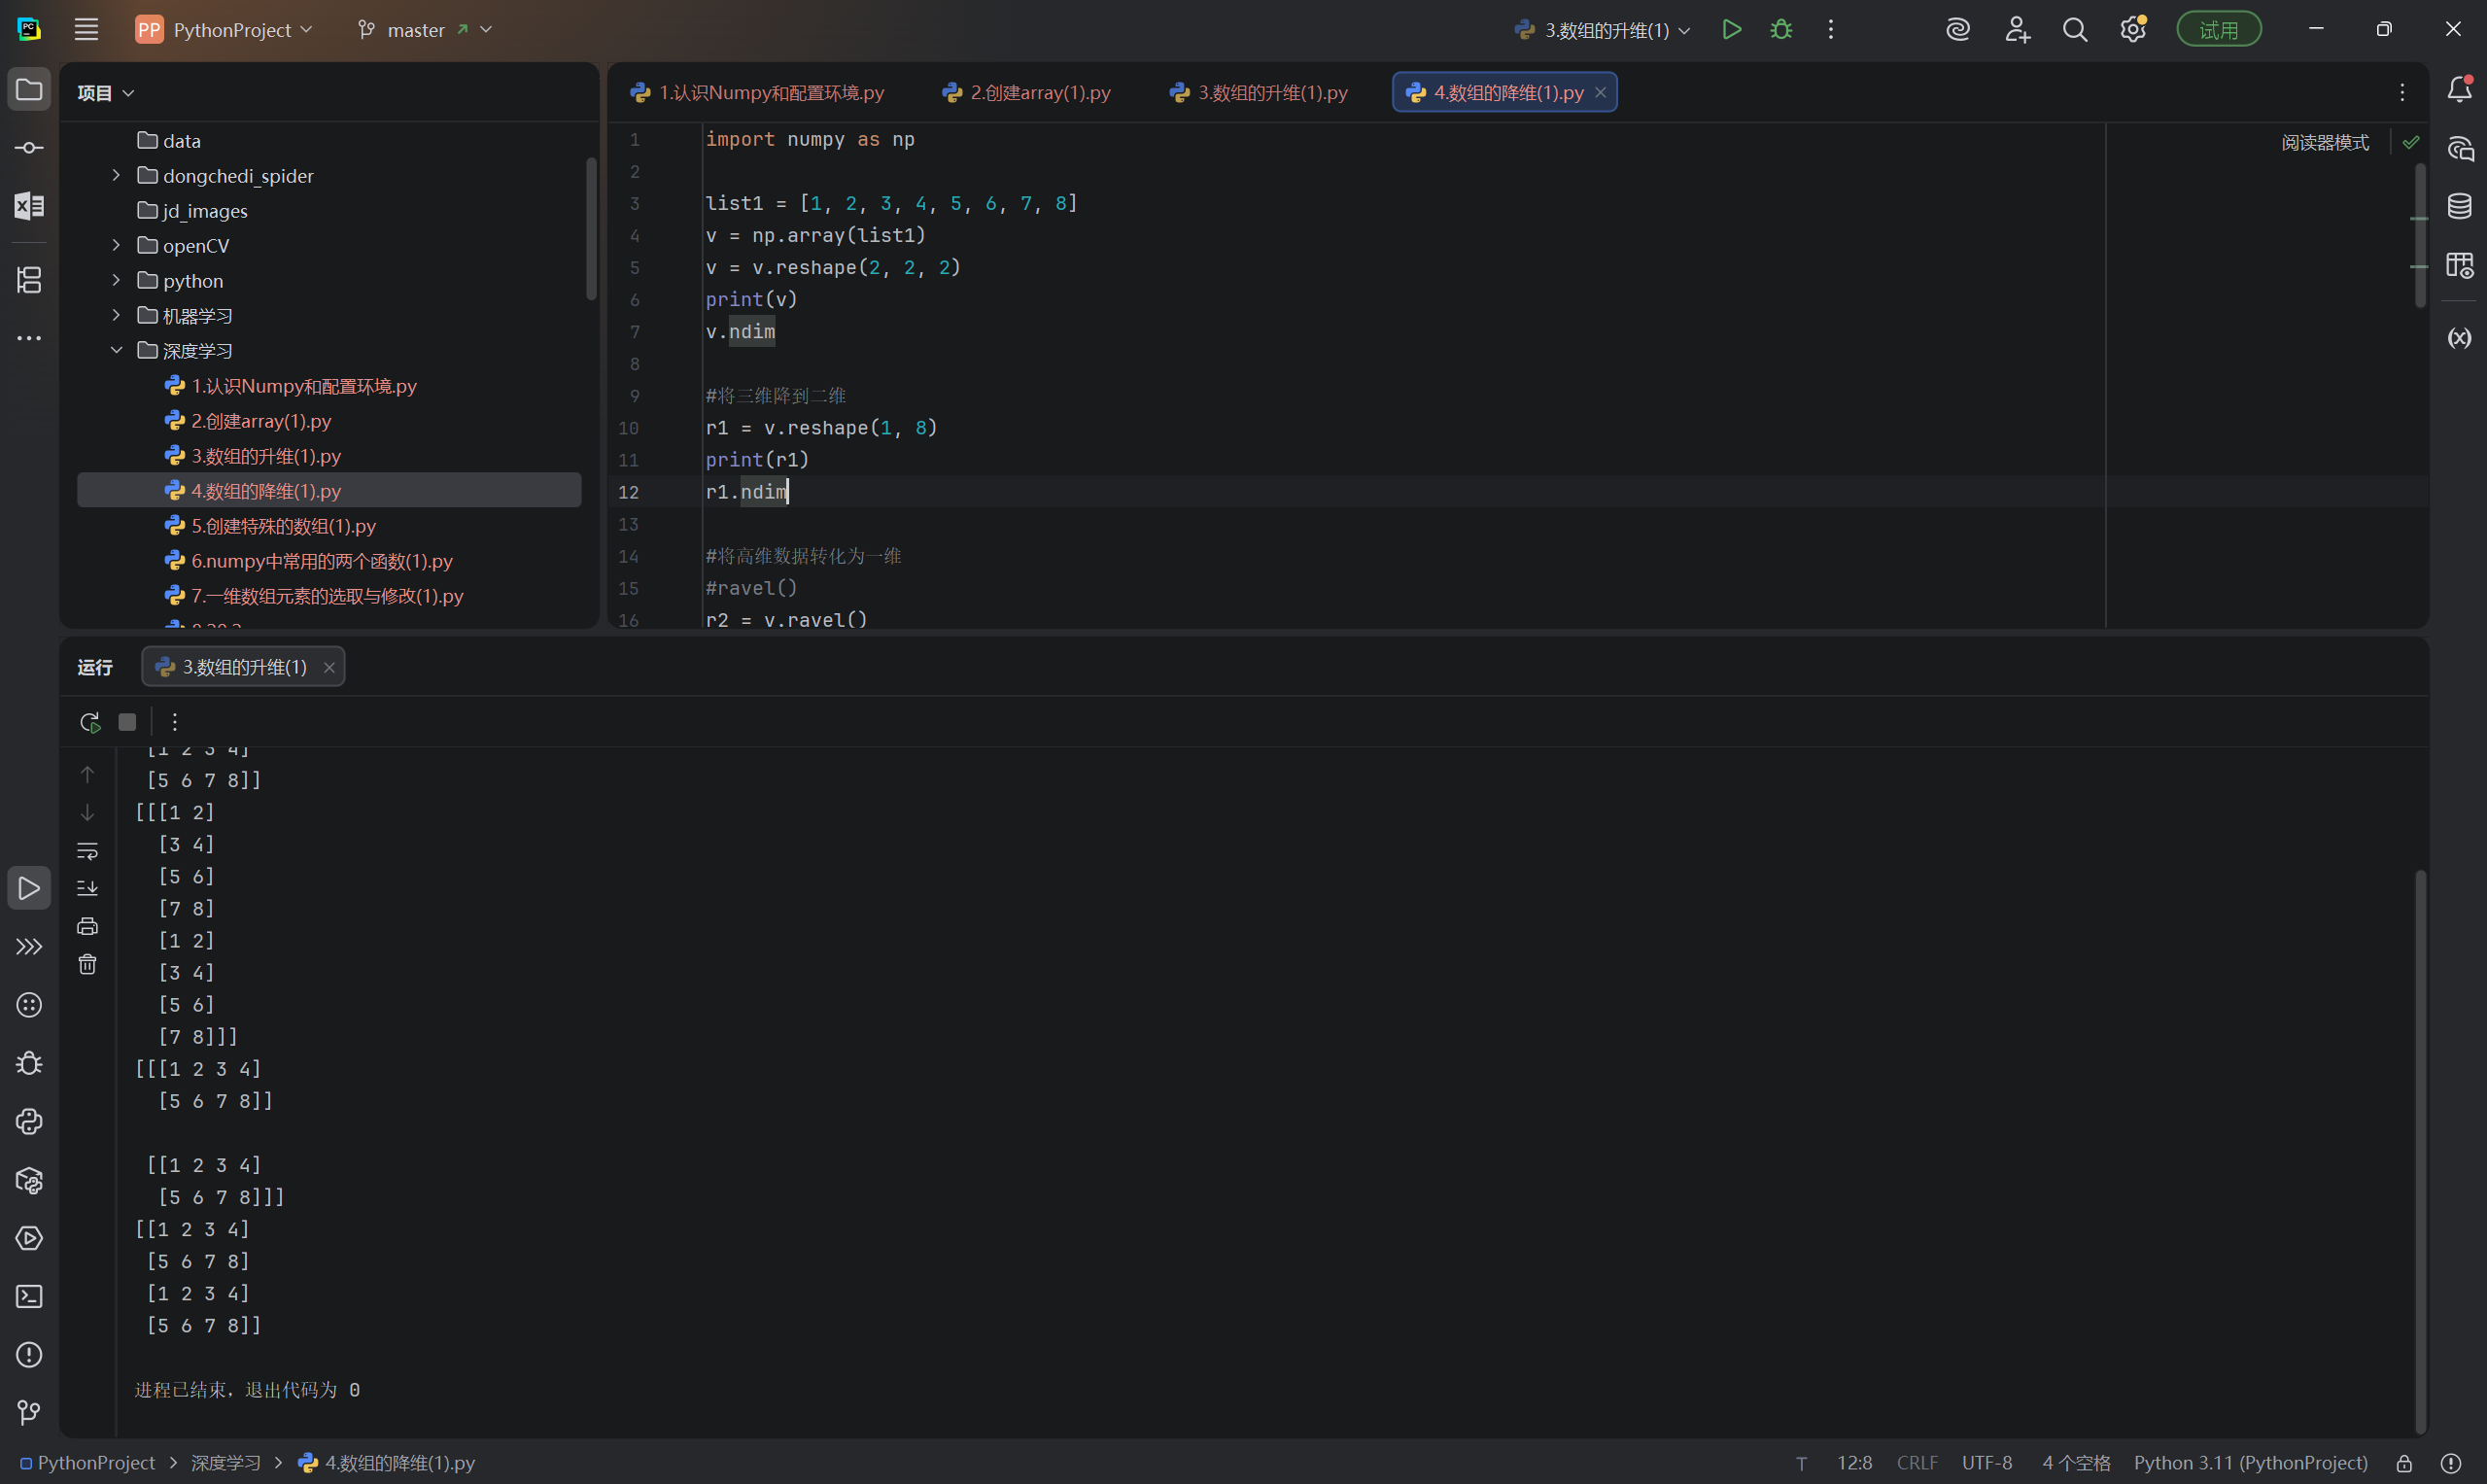Print console output printer icon
Viewport: 2487px width, 1484px height.
tap(87, 926)
